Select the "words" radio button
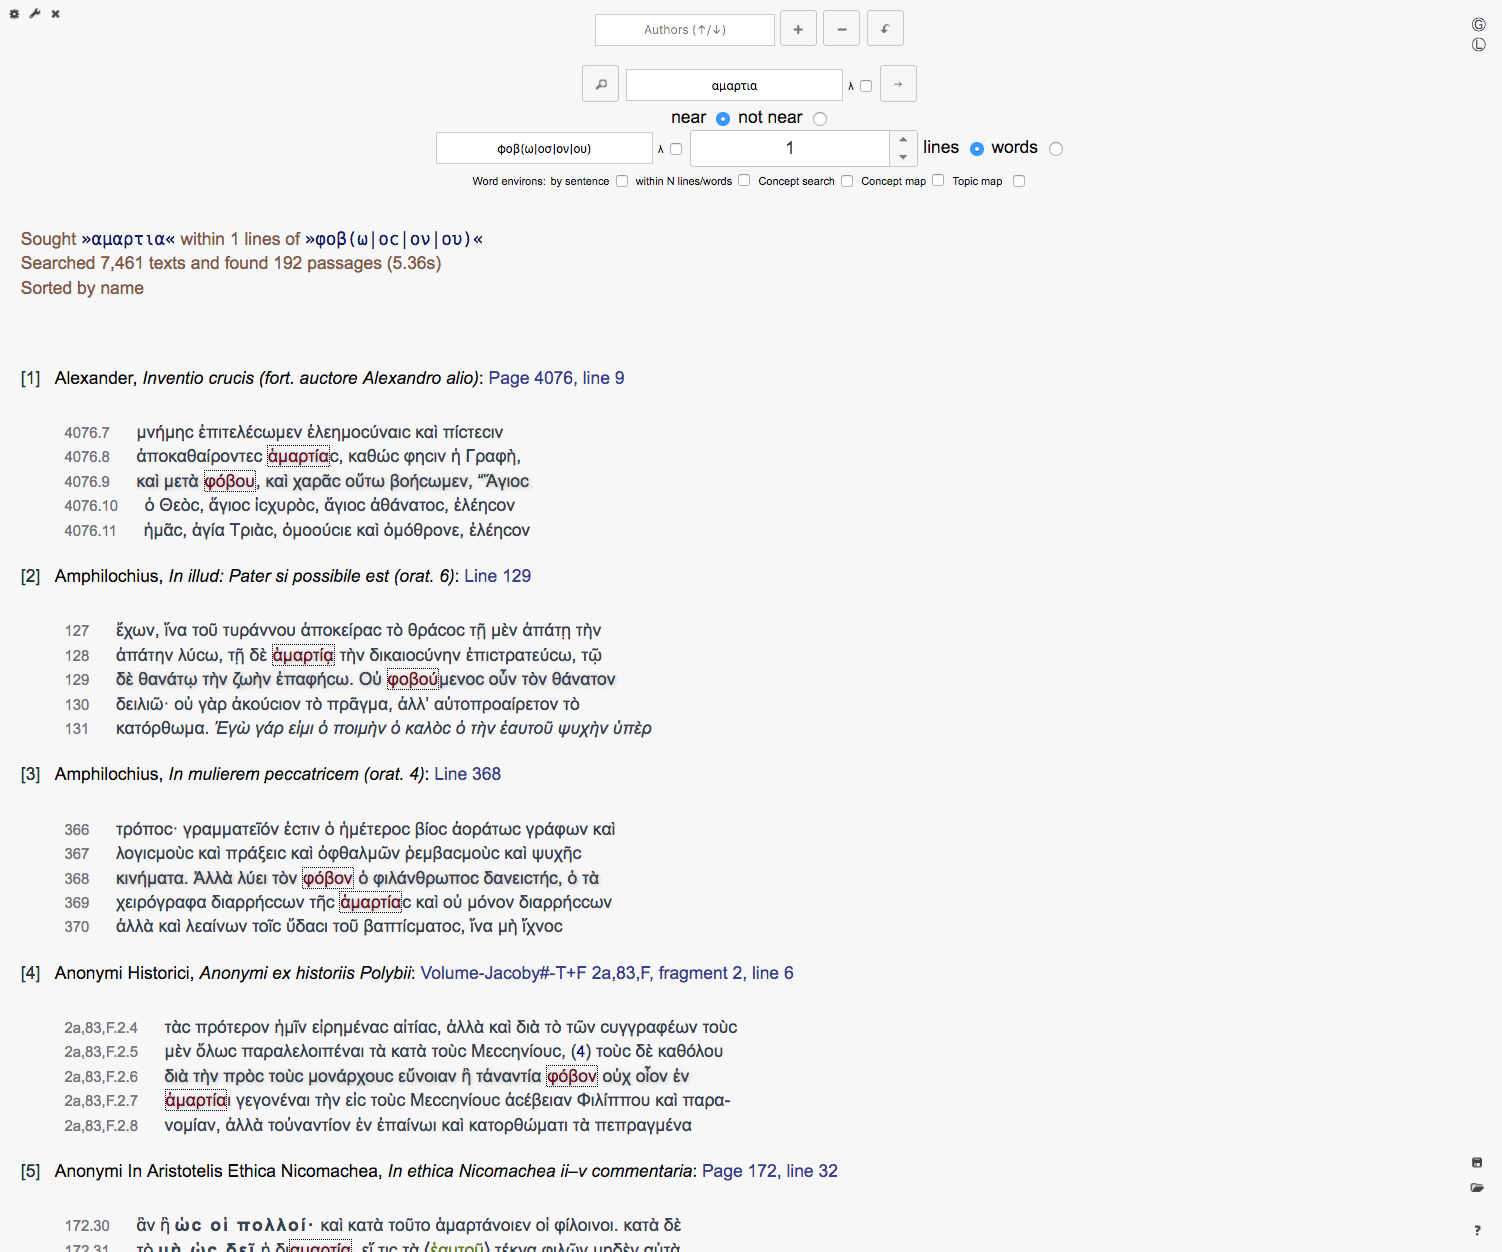This screenshot has width=1502, height=1252. (1056, 149)
